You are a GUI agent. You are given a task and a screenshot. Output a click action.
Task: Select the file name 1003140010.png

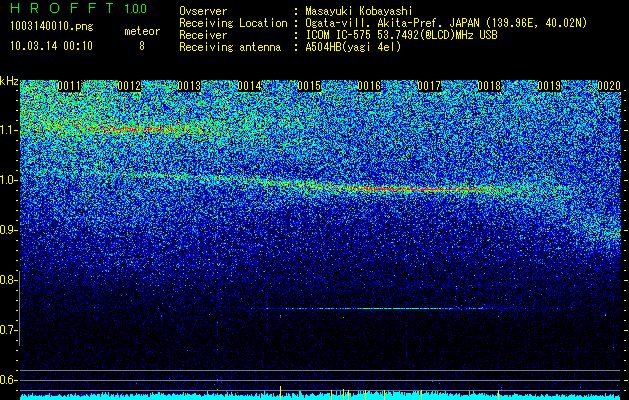51,26
